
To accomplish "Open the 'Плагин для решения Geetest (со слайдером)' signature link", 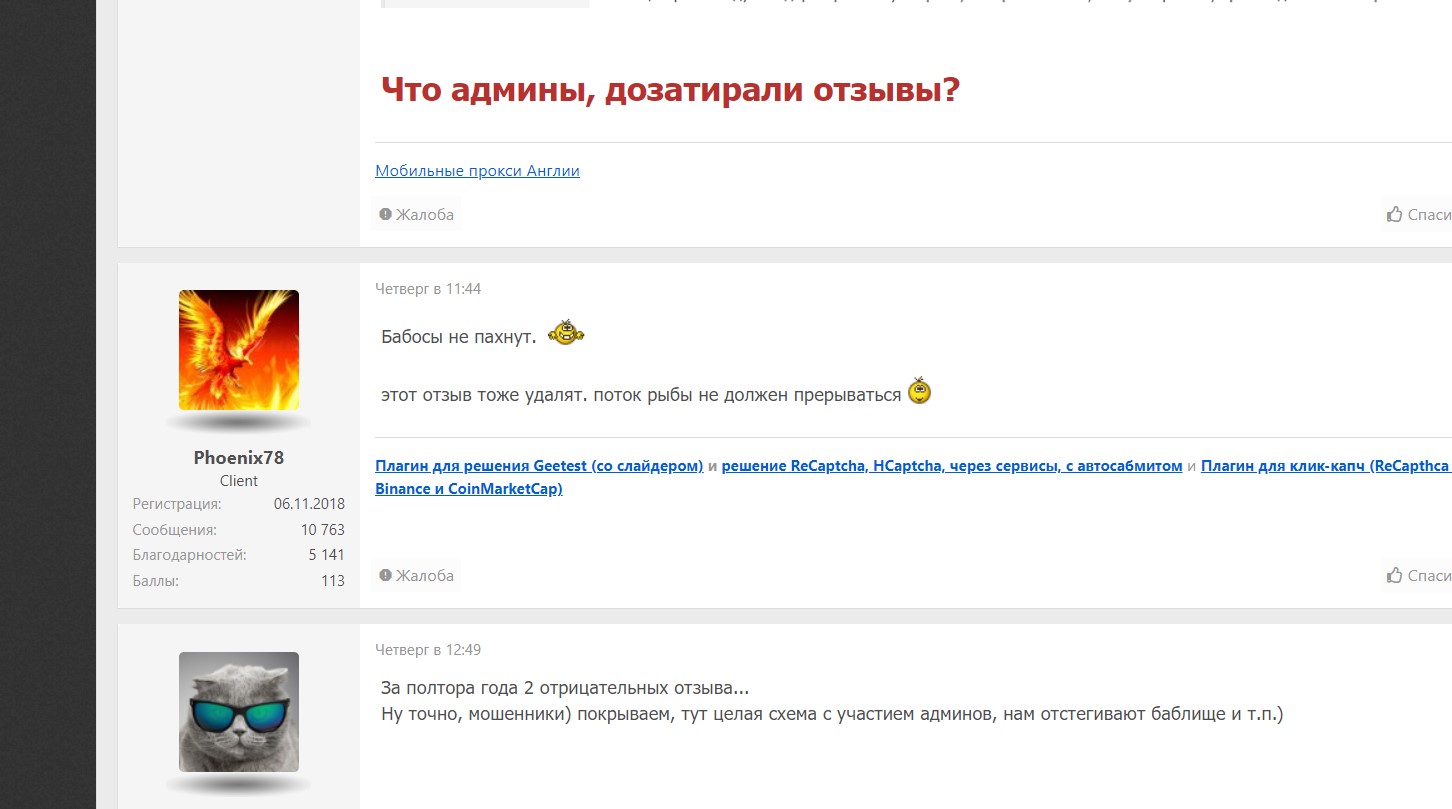I will 537,465.
